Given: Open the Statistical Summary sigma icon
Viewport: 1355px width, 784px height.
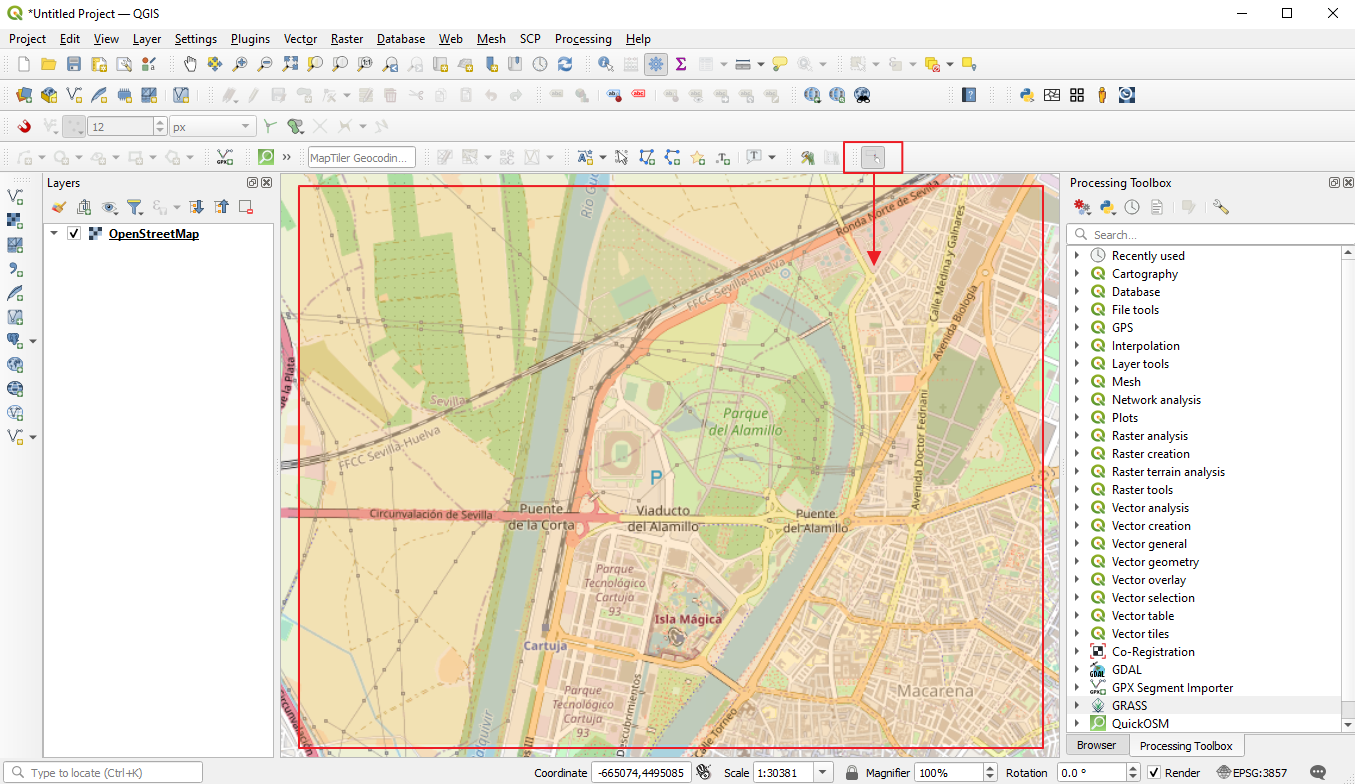Looking at the screenshot, I should [681, 64].
